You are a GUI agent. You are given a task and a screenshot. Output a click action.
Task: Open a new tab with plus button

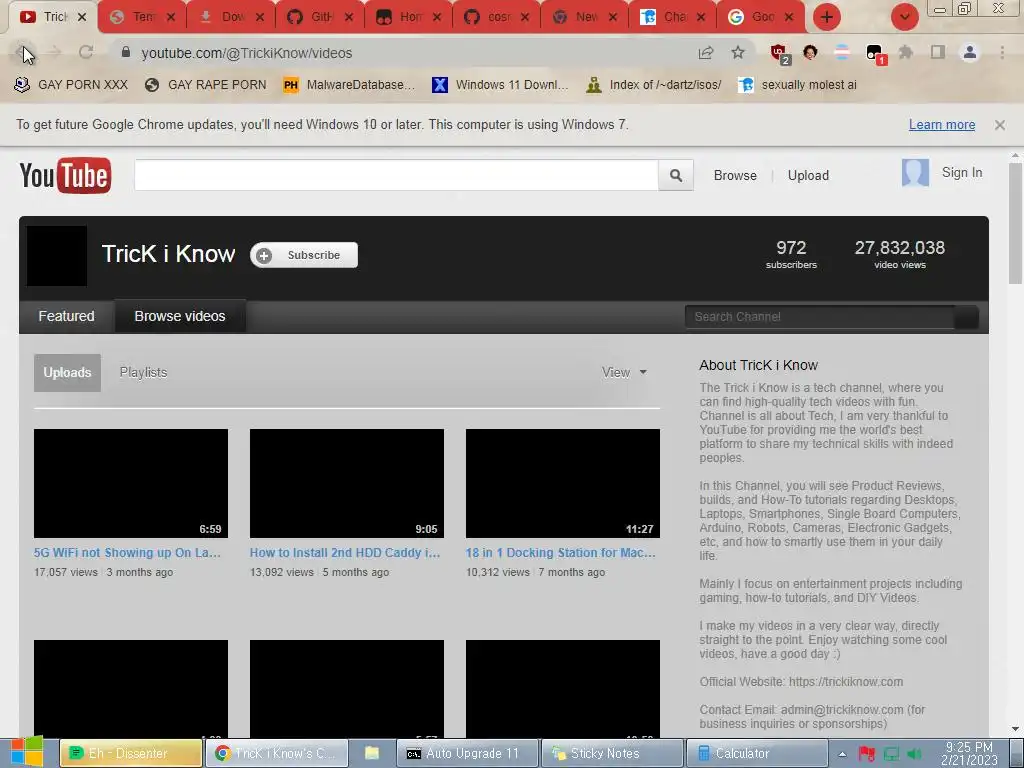tap(827, 17)
